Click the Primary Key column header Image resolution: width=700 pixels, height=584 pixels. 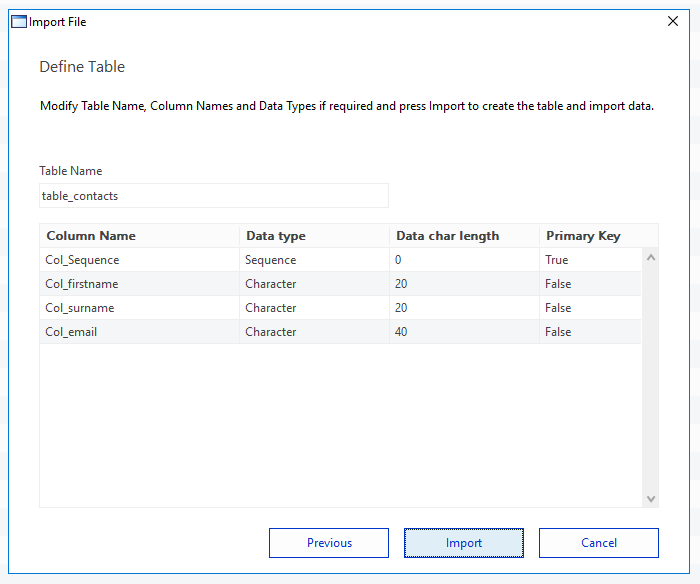599,236
